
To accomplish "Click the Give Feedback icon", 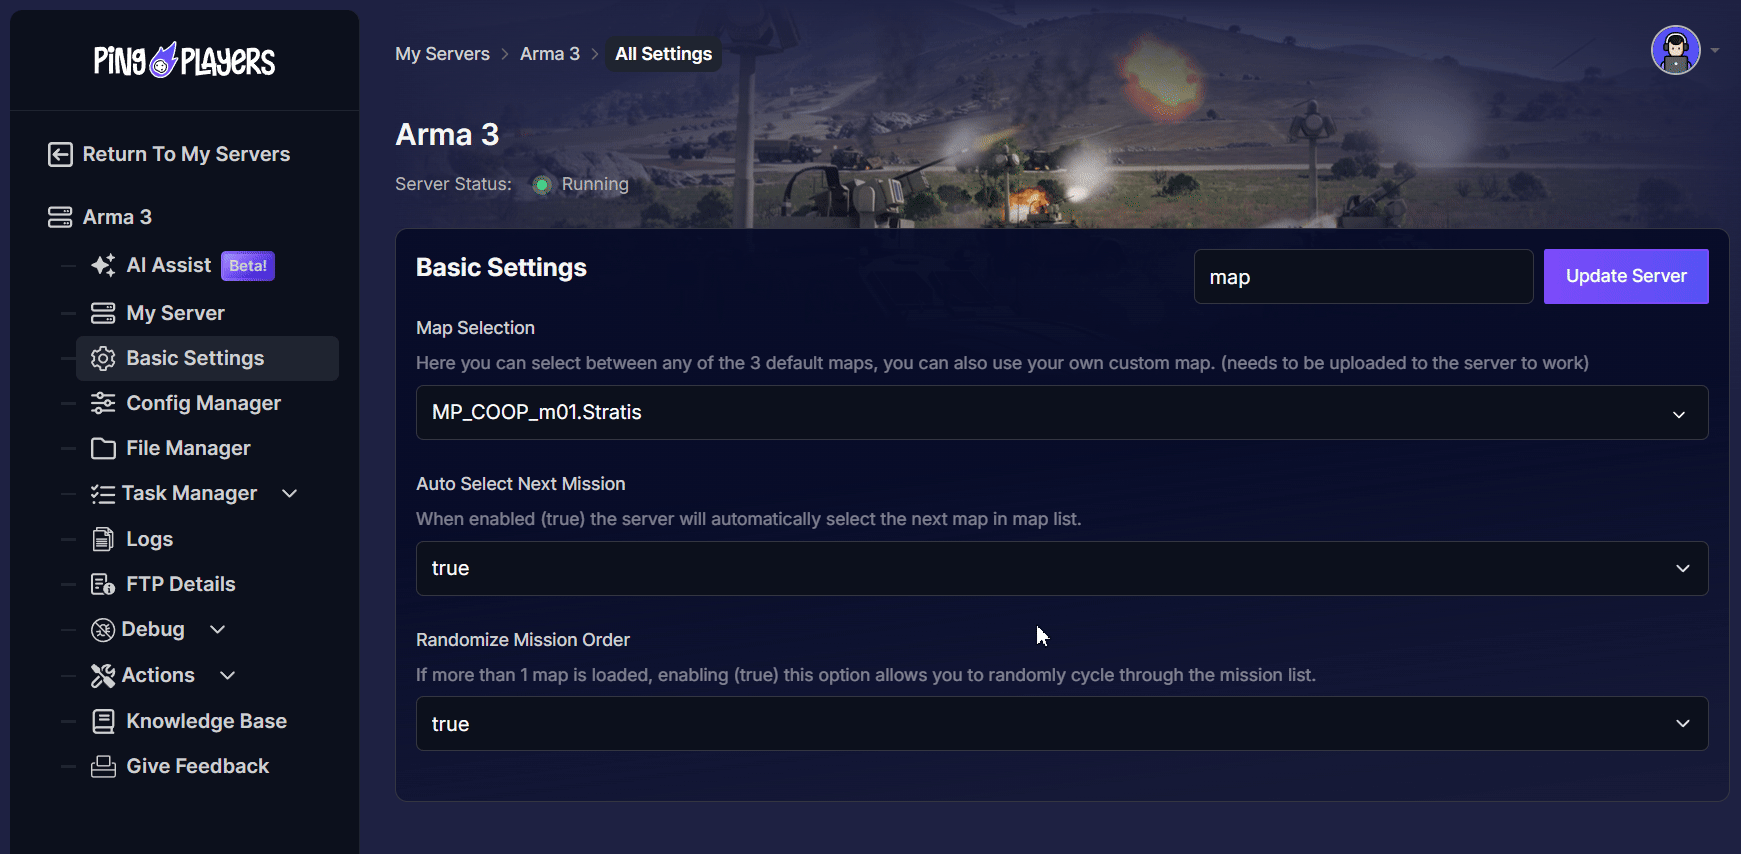I will click(103, 766).
